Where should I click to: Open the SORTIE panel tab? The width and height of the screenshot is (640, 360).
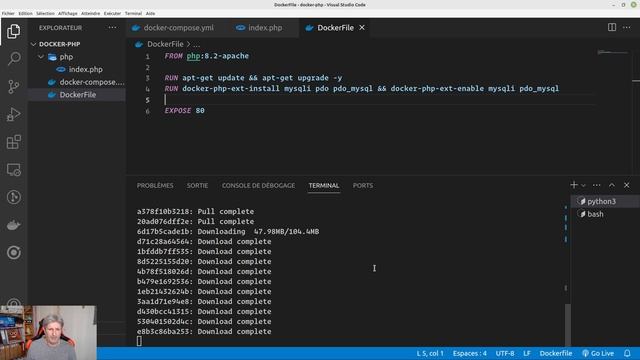pos(197,185)
